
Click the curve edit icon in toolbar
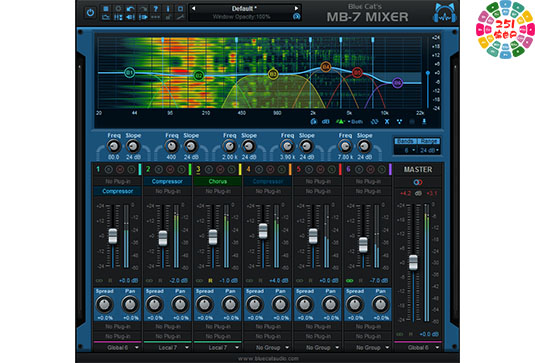(x=180, y=17)
